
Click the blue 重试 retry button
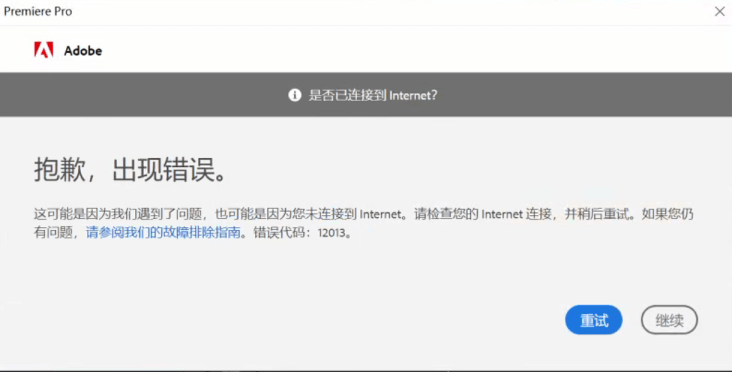coord(593,320)
